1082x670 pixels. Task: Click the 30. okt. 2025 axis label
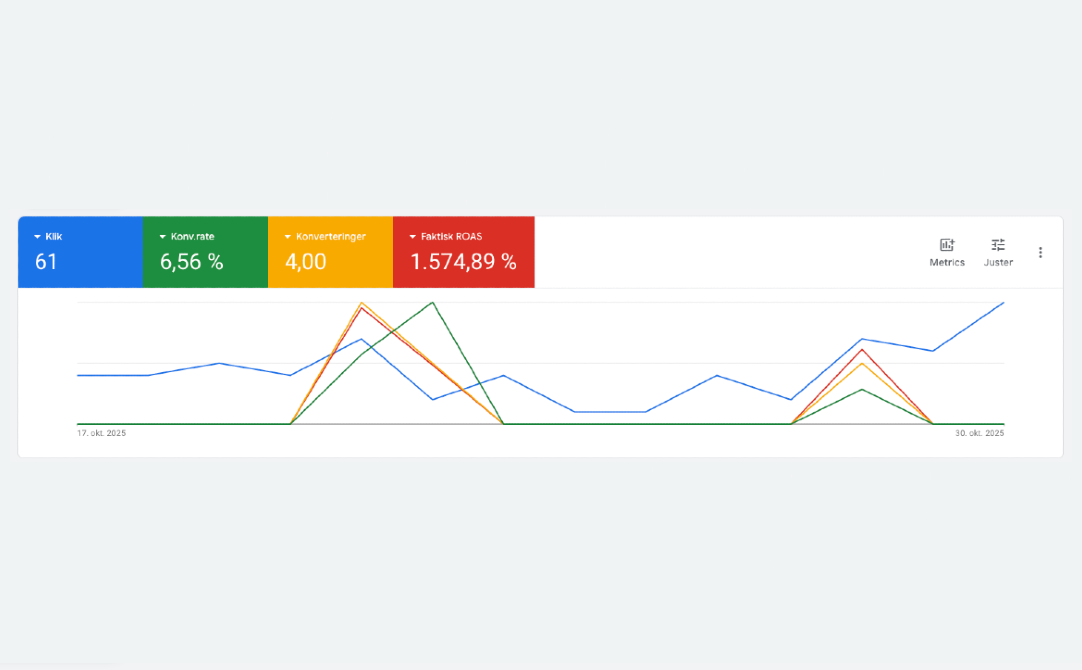tap(980, 433)
